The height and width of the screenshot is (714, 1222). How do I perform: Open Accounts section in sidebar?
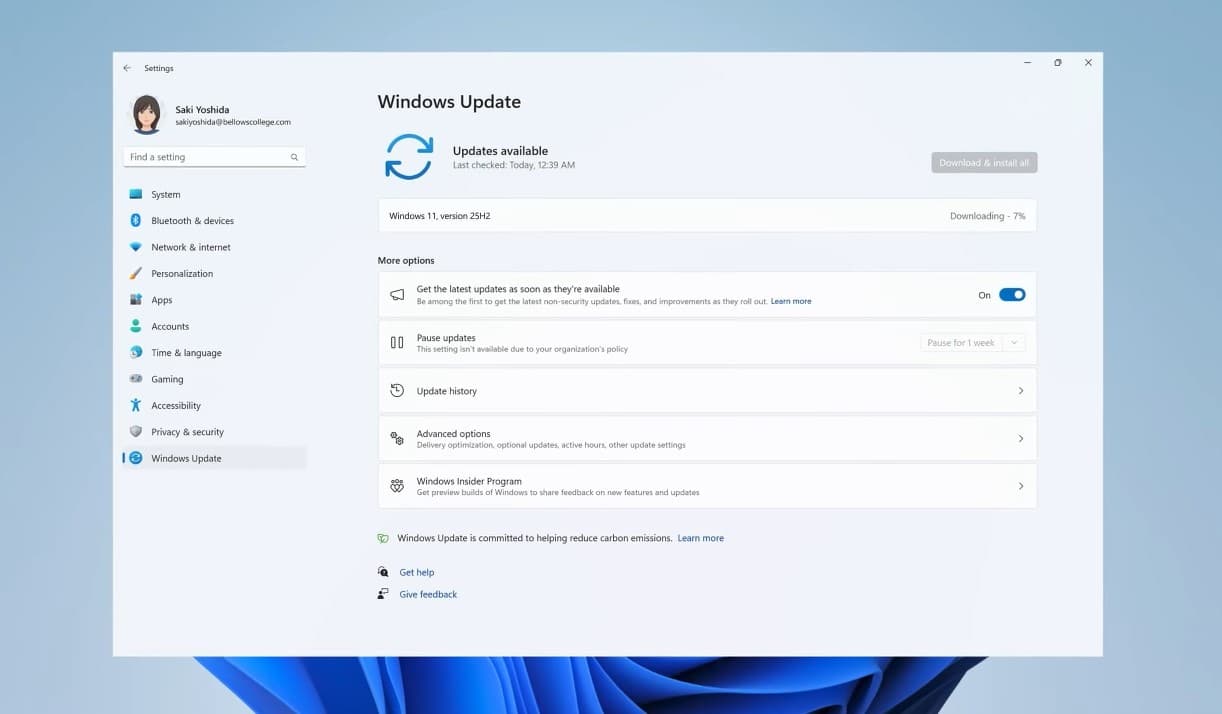click(x=170, y=326)
